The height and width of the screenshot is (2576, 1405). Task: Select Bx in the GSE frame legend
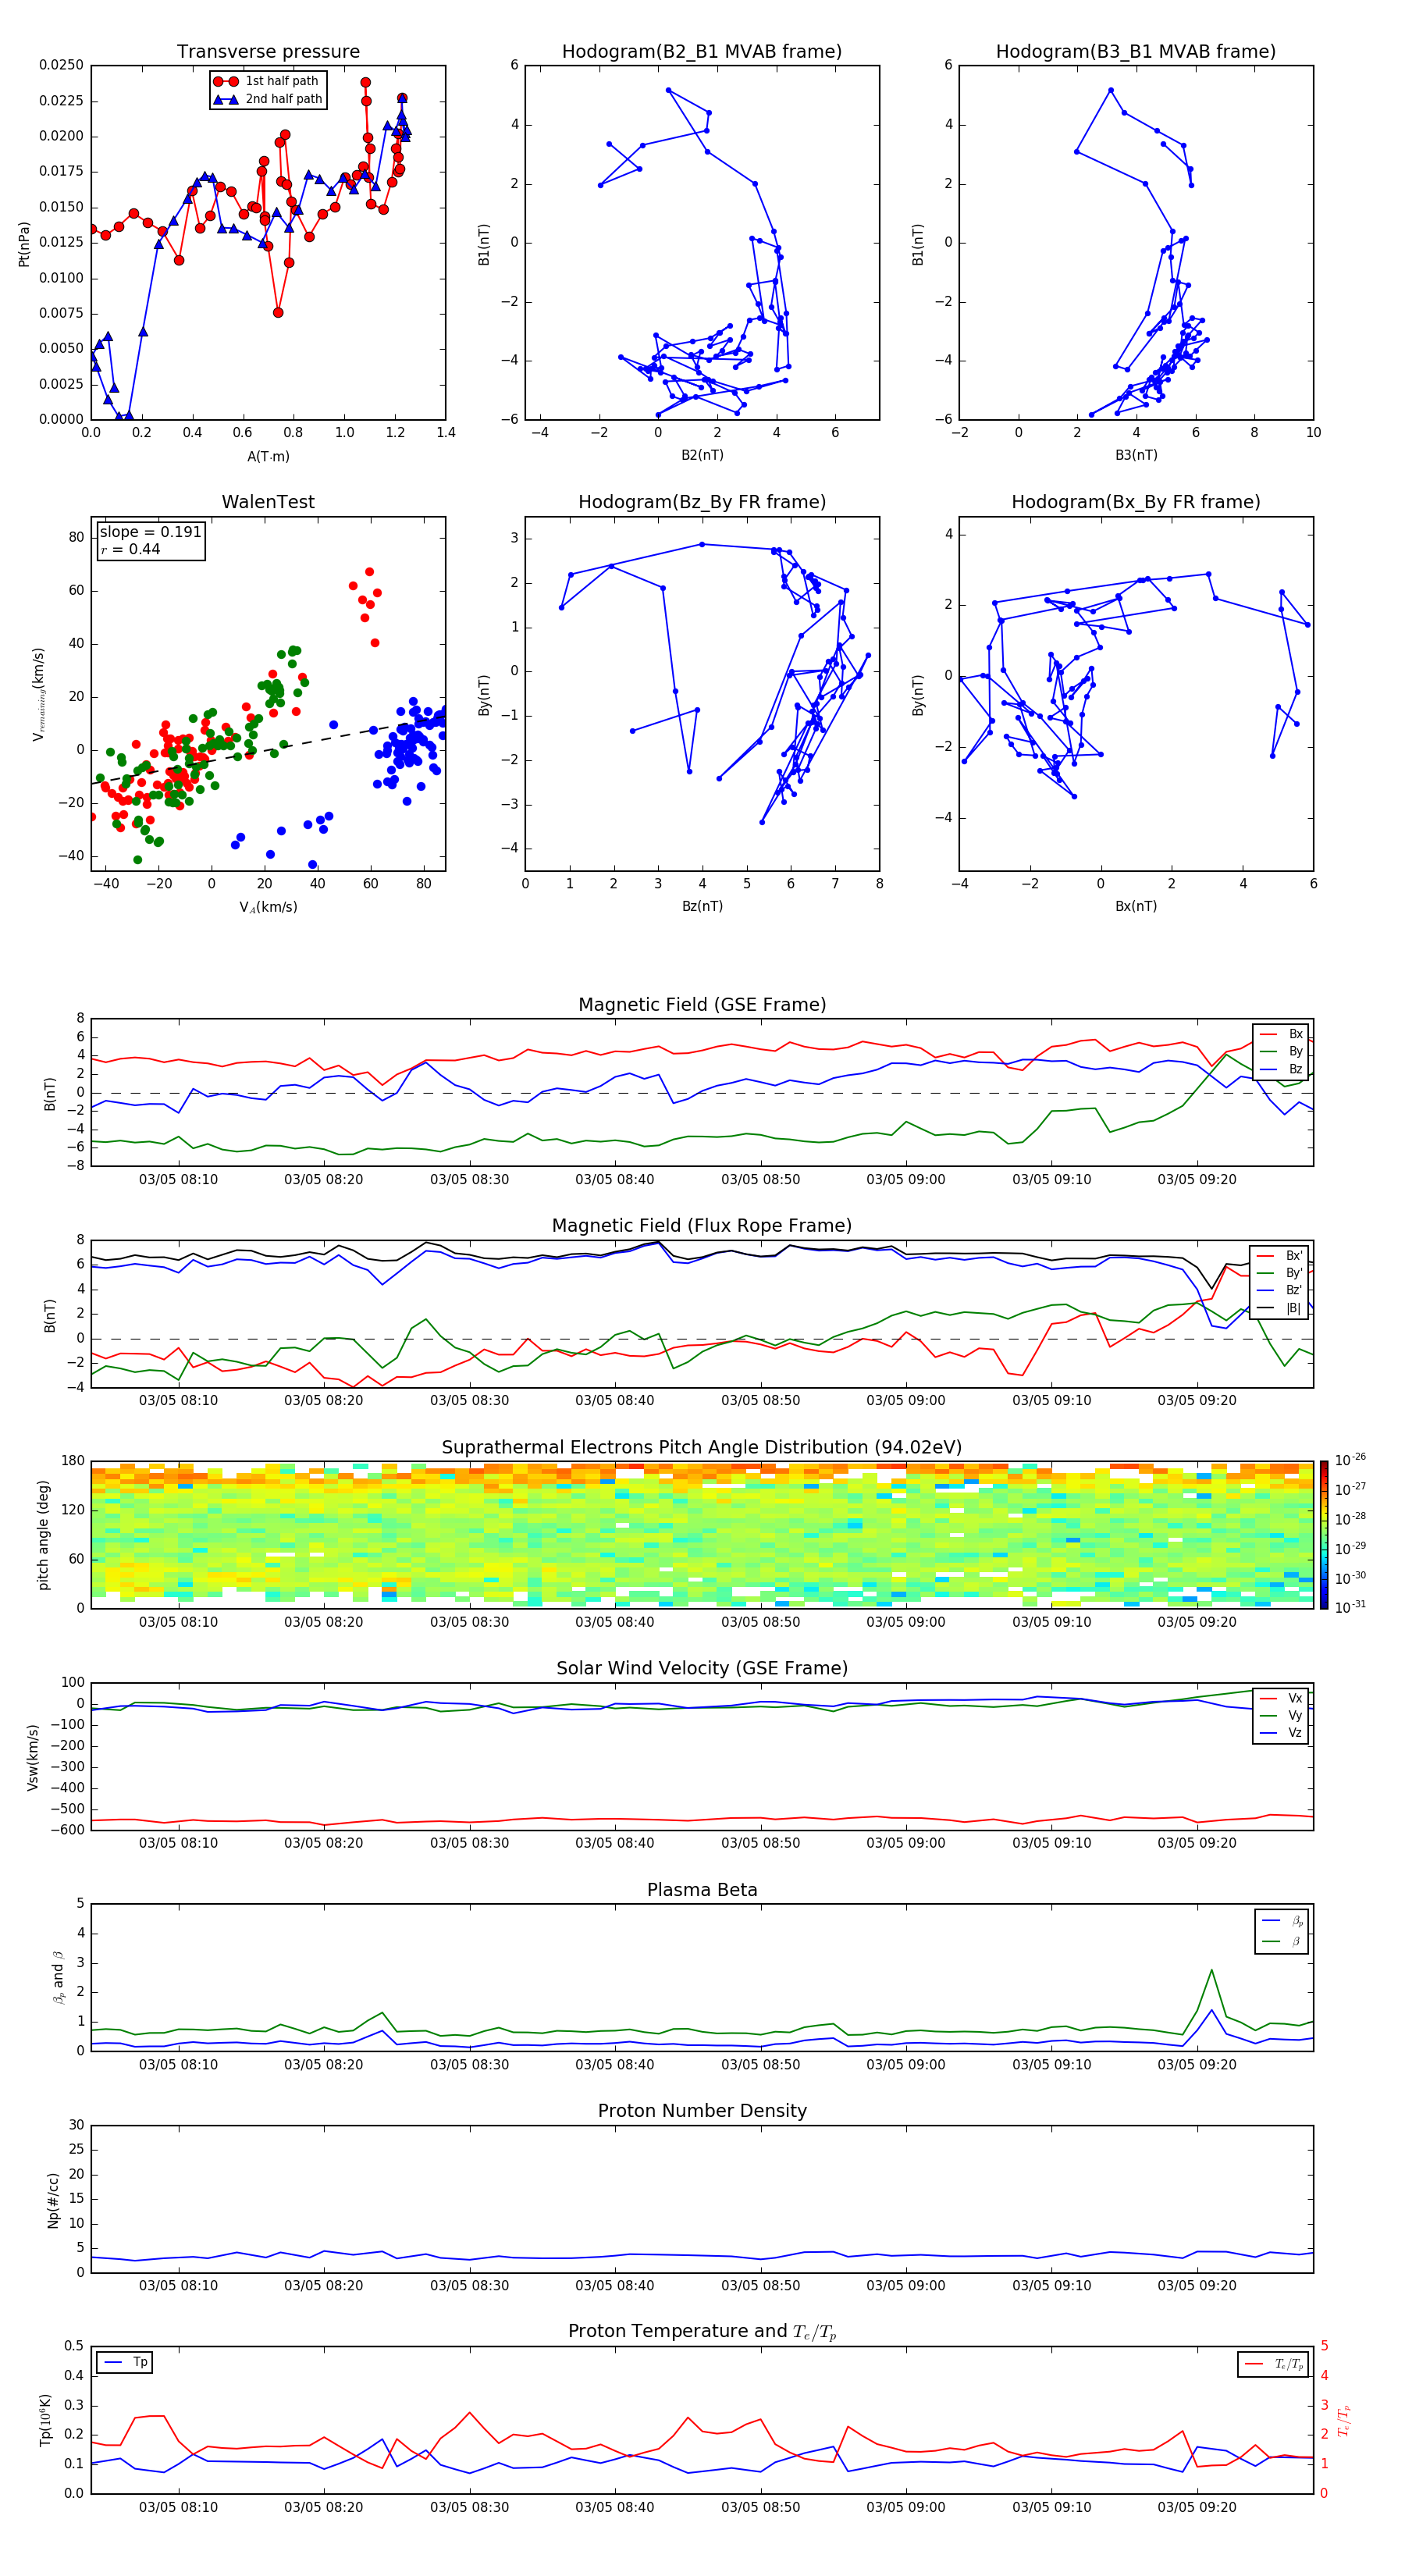point(1282,1034)
